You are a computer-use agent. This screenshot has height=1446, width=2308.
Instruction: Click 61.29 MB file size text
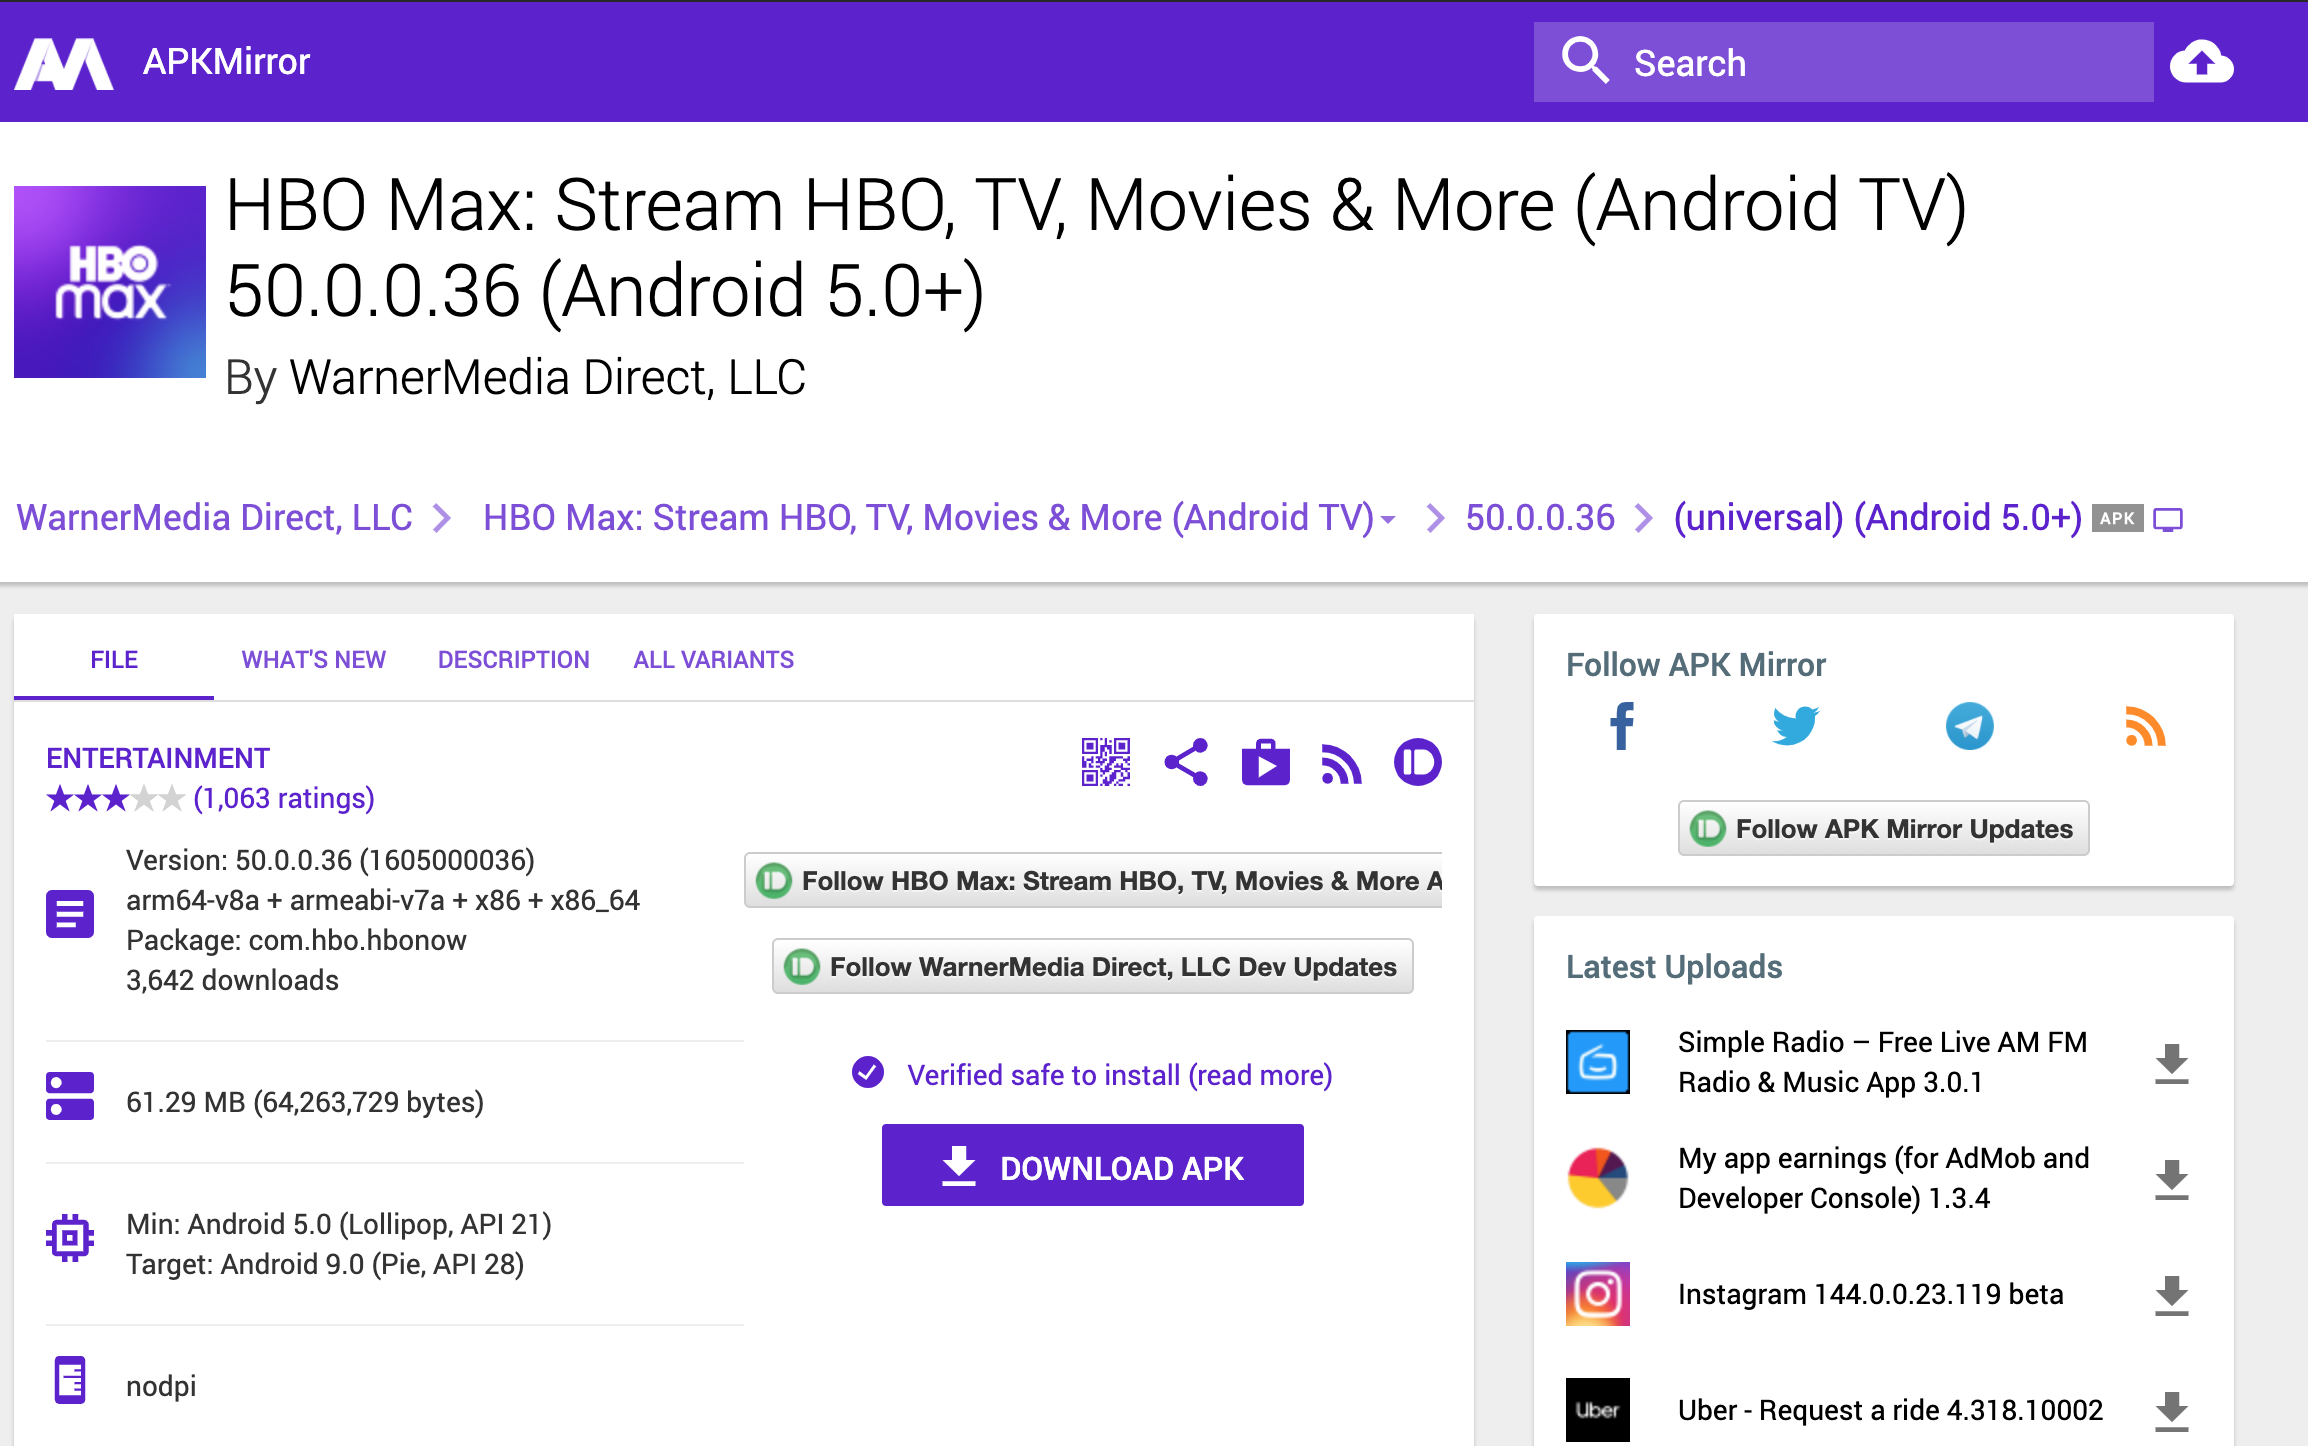click(305, 1102)
